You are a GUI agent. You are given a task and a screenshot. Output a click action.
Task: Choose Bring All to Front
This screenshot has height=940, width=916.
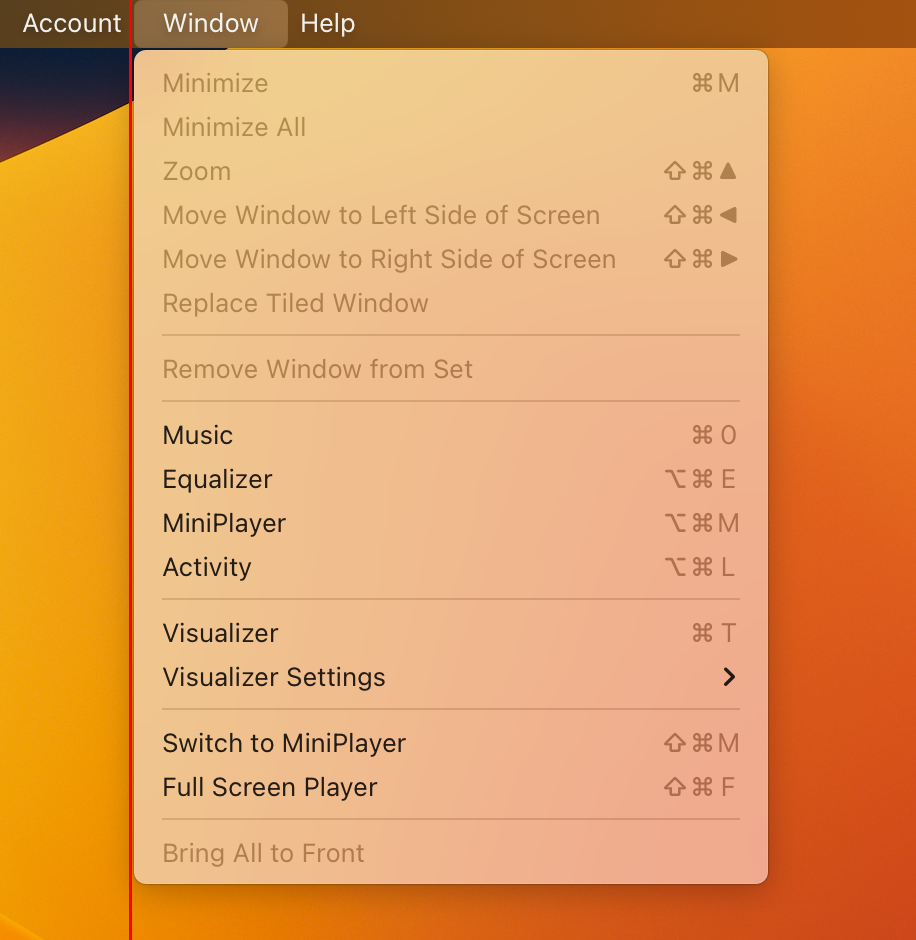click(x=451, y=853)
